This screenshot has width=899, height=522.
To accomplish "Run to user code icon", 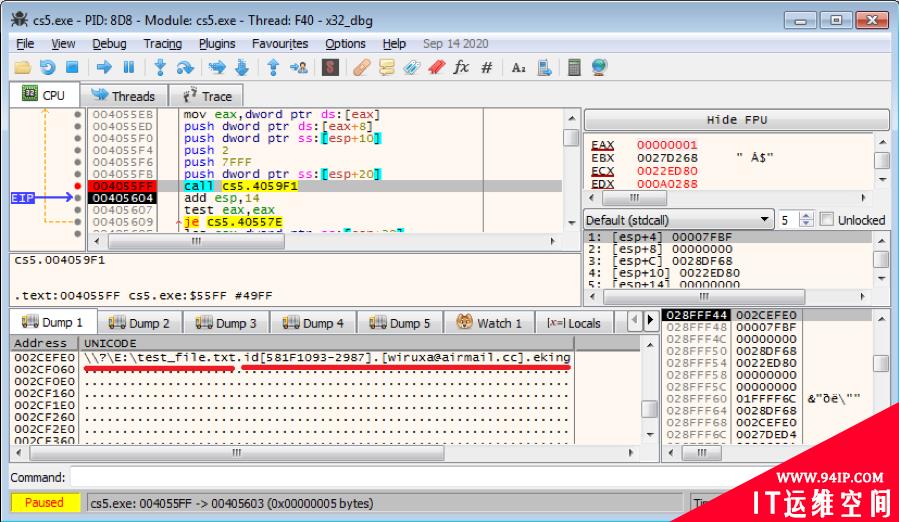I will (299, 68).
